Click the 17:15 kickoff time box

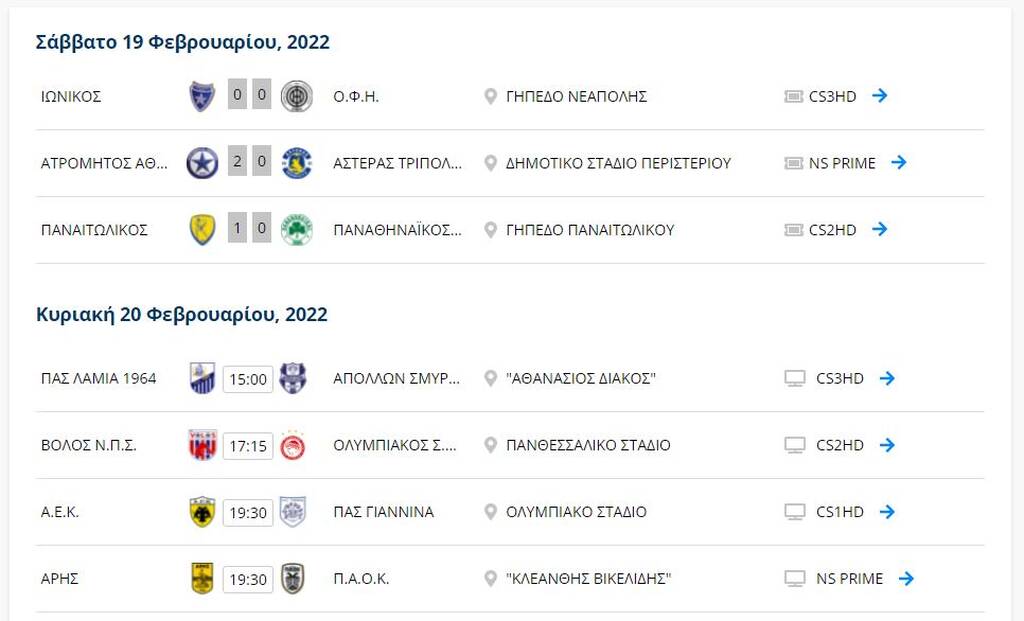tap(248, 446)
